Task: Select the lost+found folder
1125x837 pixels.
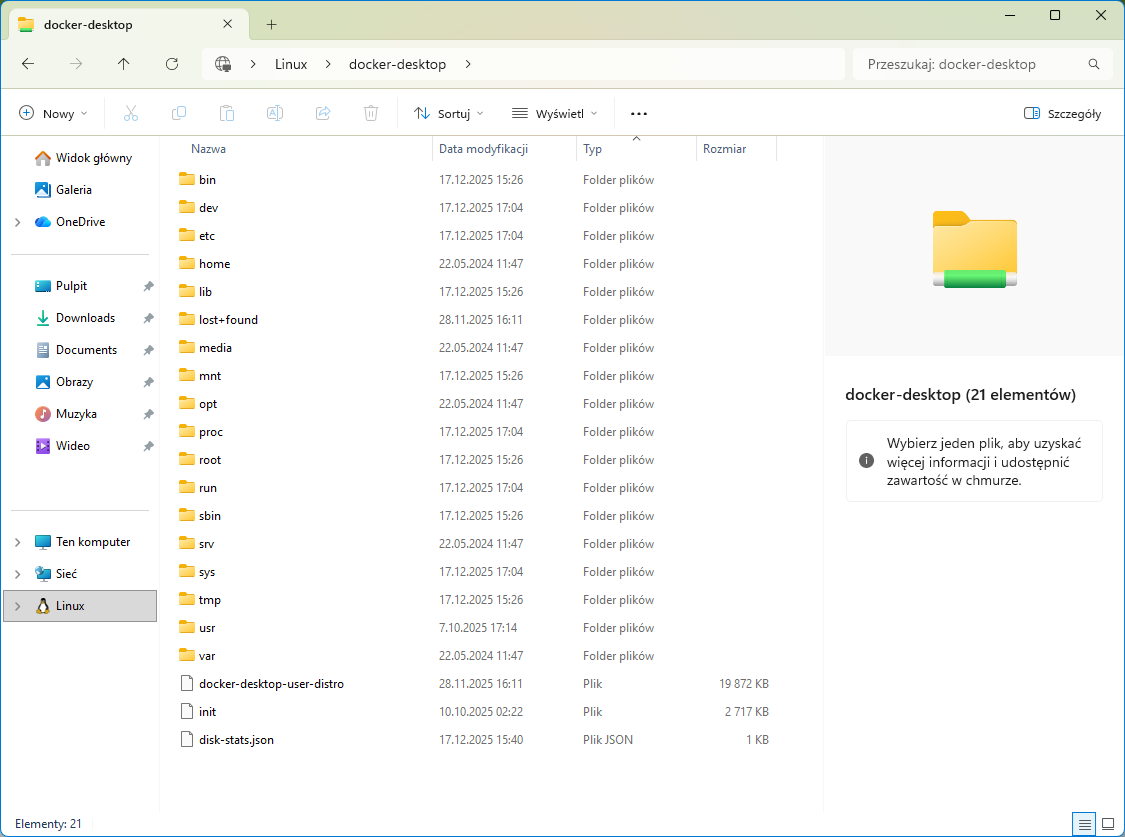Action: pyautogui.click(x=228, y=320)
